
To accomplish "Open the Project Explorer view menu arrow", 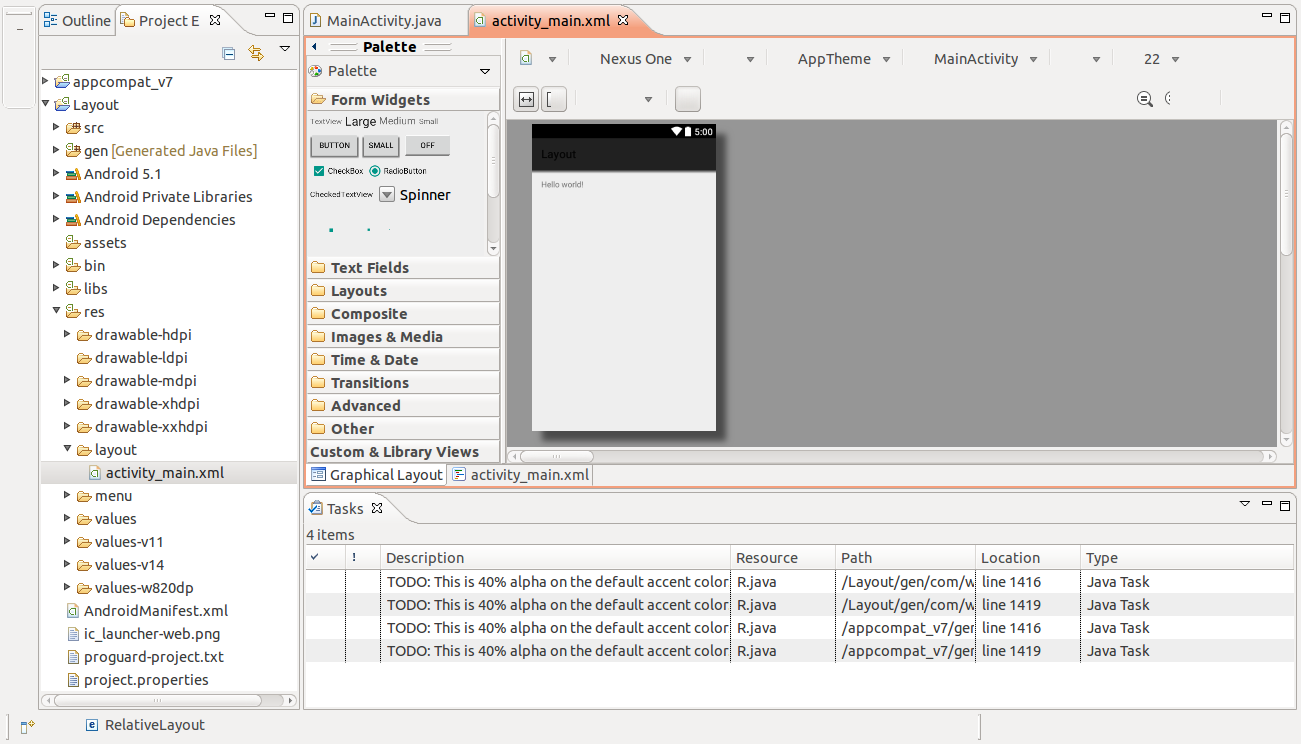I will (285, 48).
